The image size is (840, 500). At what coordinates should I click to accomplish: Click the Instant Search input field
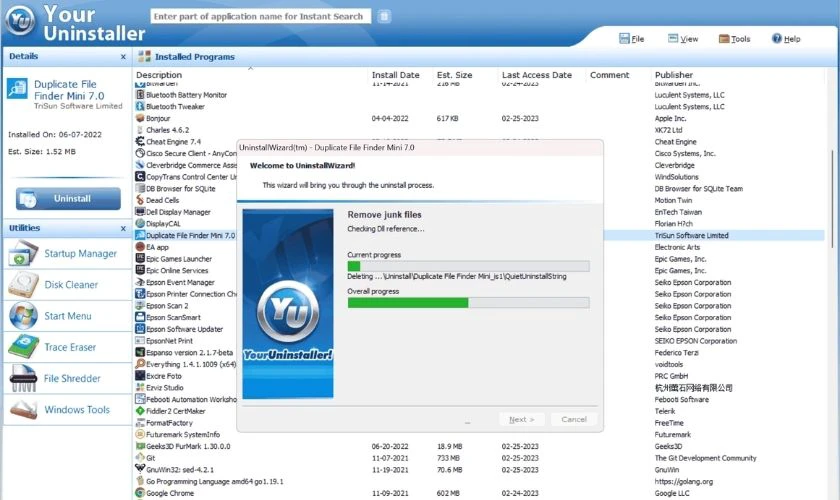click(x=260, y=17)
